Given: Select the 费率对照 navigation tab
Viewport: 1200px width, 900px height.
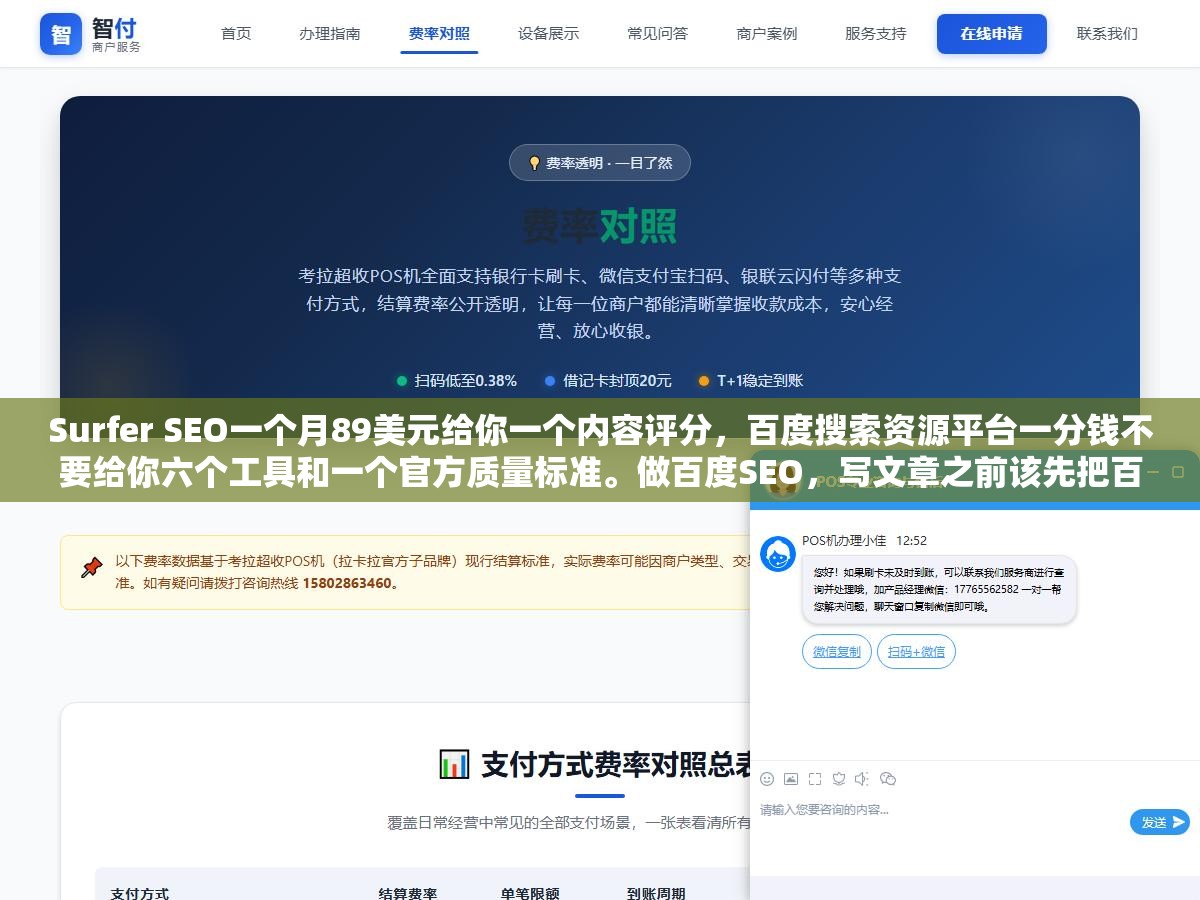Looking at the screenshot, I should (x=439, y=34).
